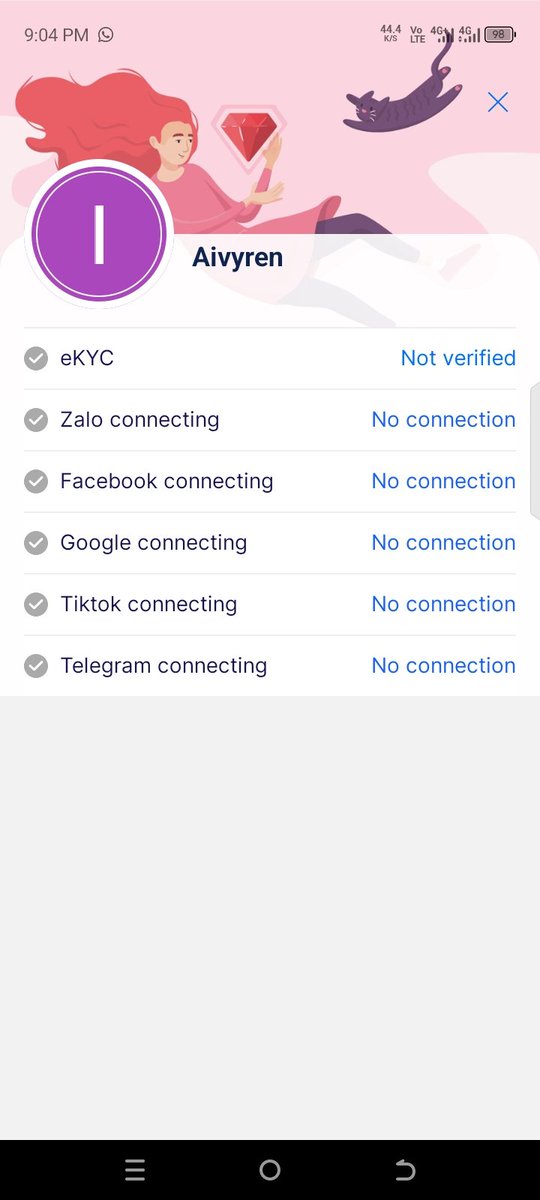
Task: Open the Telegram connecting row label
Action: [164, 666]
